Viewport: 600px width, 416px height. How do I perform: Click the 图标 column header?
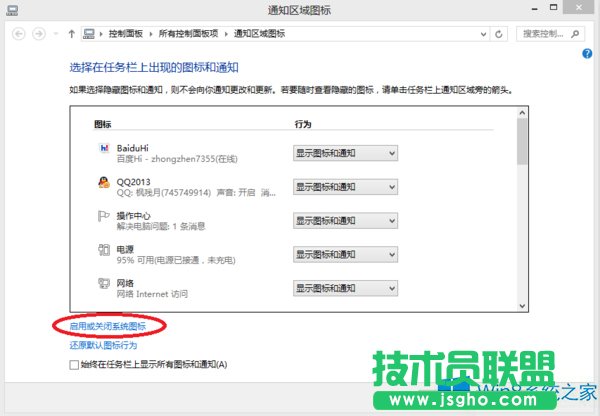pos(103,124)
